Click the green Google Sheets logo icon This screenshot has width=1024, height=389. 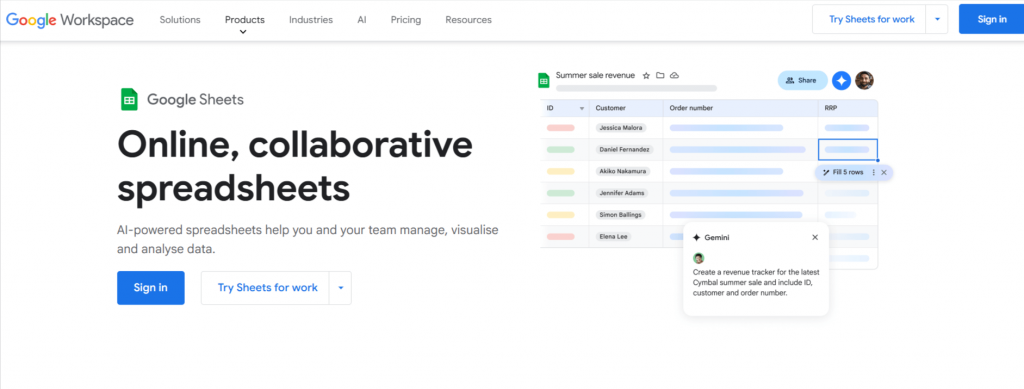[x=129, y=99]
